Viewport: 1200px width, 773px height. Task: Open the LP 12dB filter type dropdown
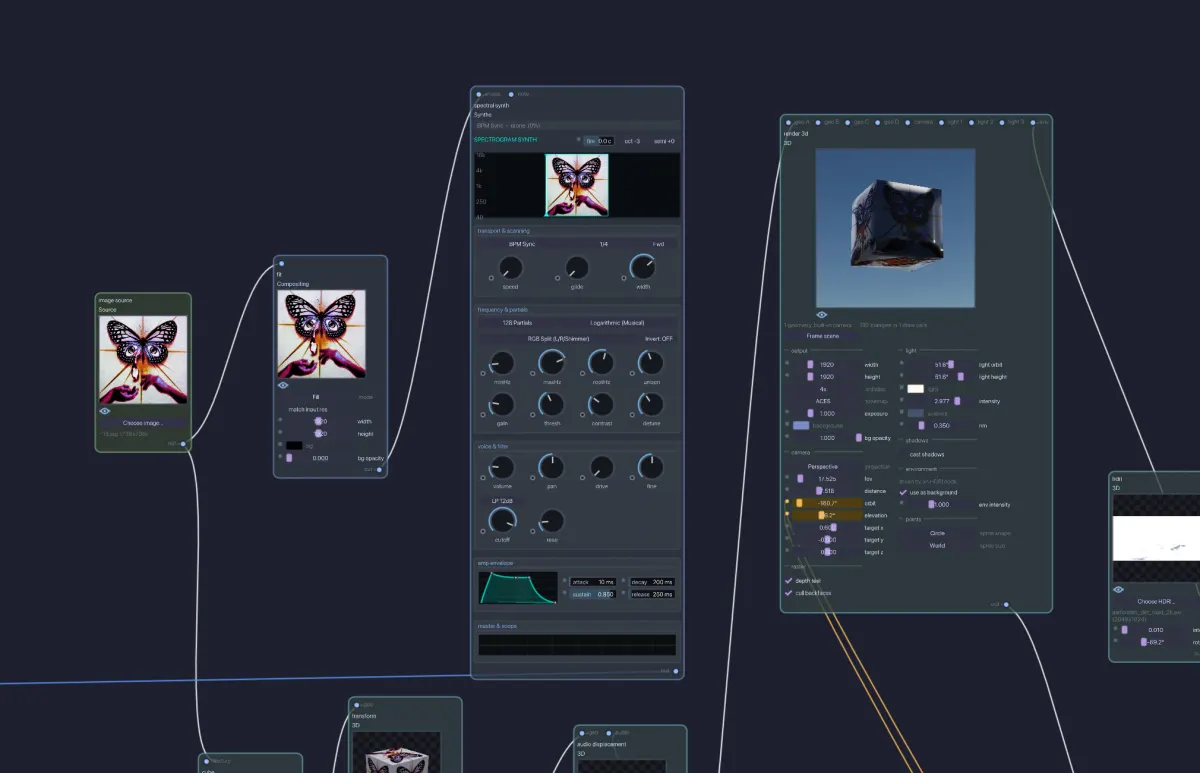coord(501,499)
